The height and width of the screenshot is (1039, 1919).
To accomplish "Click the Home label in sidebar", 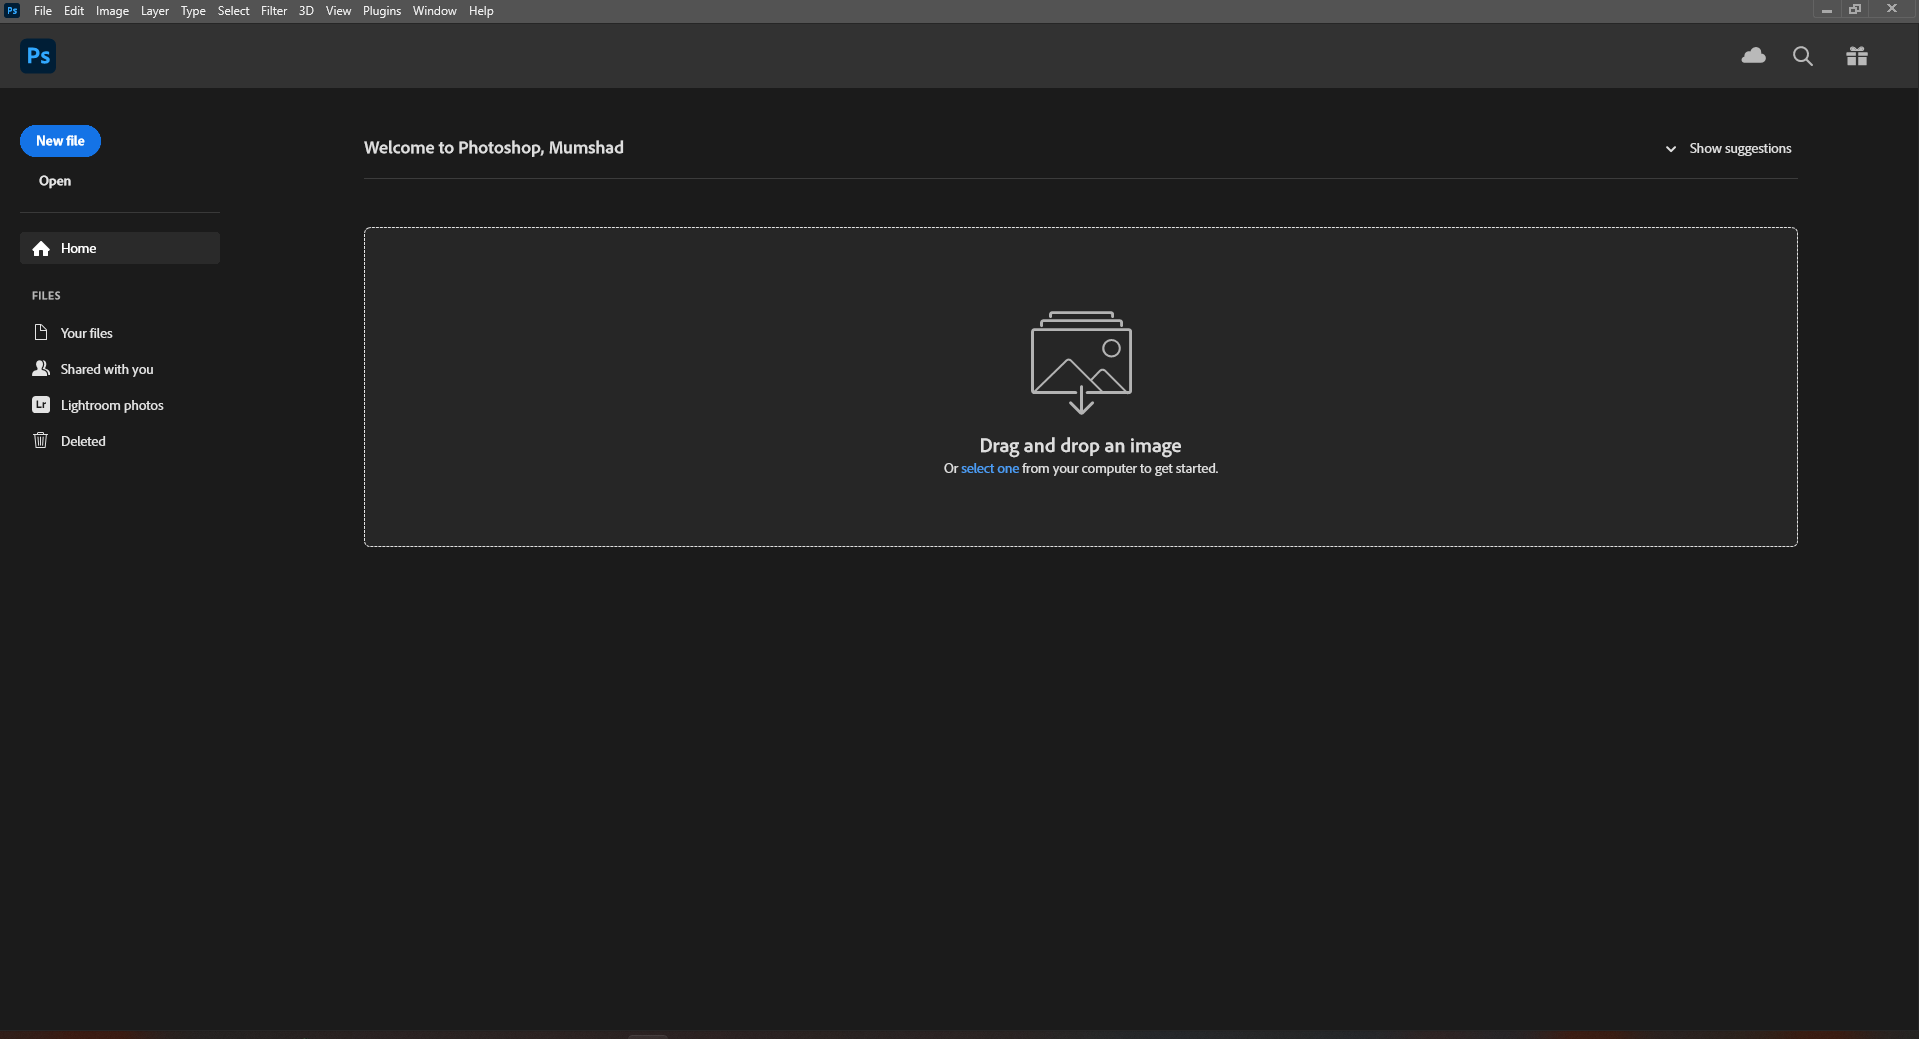I will point(78,249).
